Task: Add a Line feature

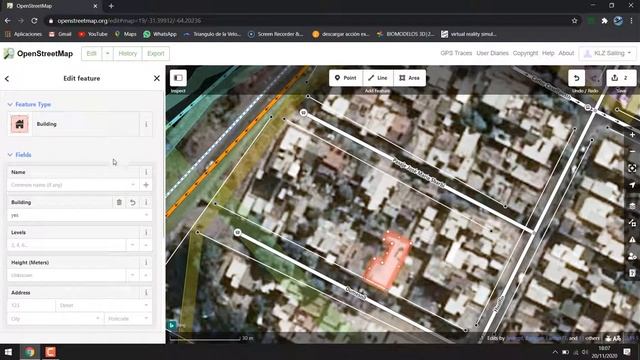Action: pos(378,78)
